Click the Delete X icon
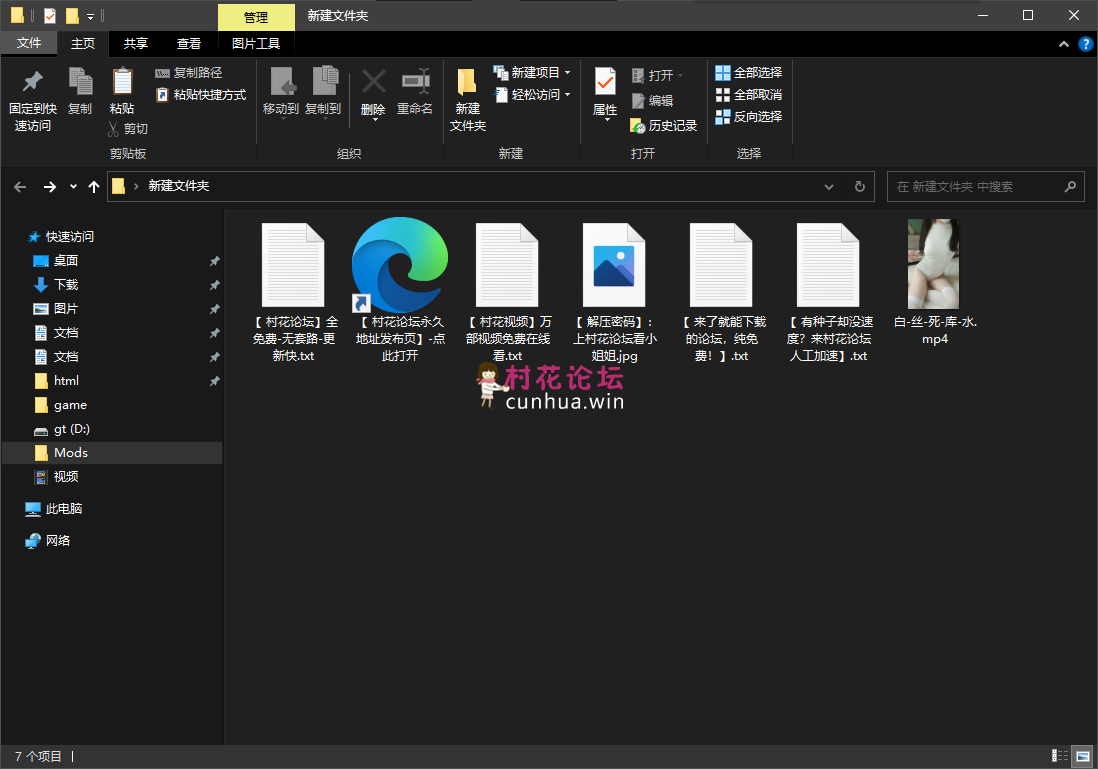1098x769 pixels. tap(373, 82)
